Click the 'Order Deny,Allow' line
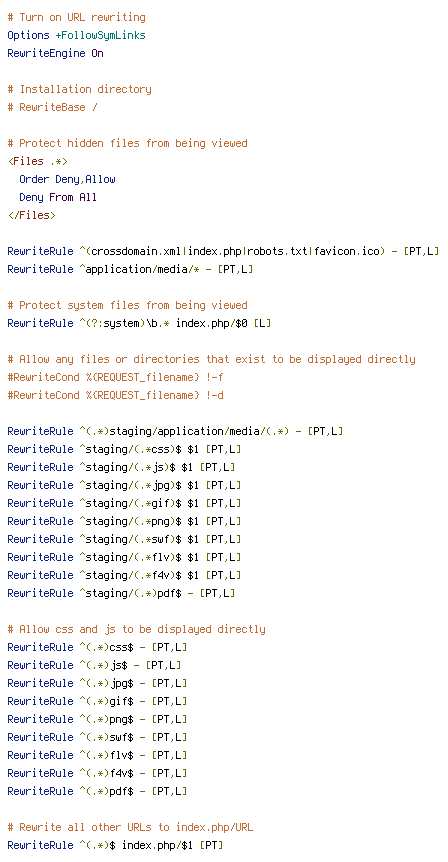The width and height of the screenshot is (448, 862). pos(68,179)
